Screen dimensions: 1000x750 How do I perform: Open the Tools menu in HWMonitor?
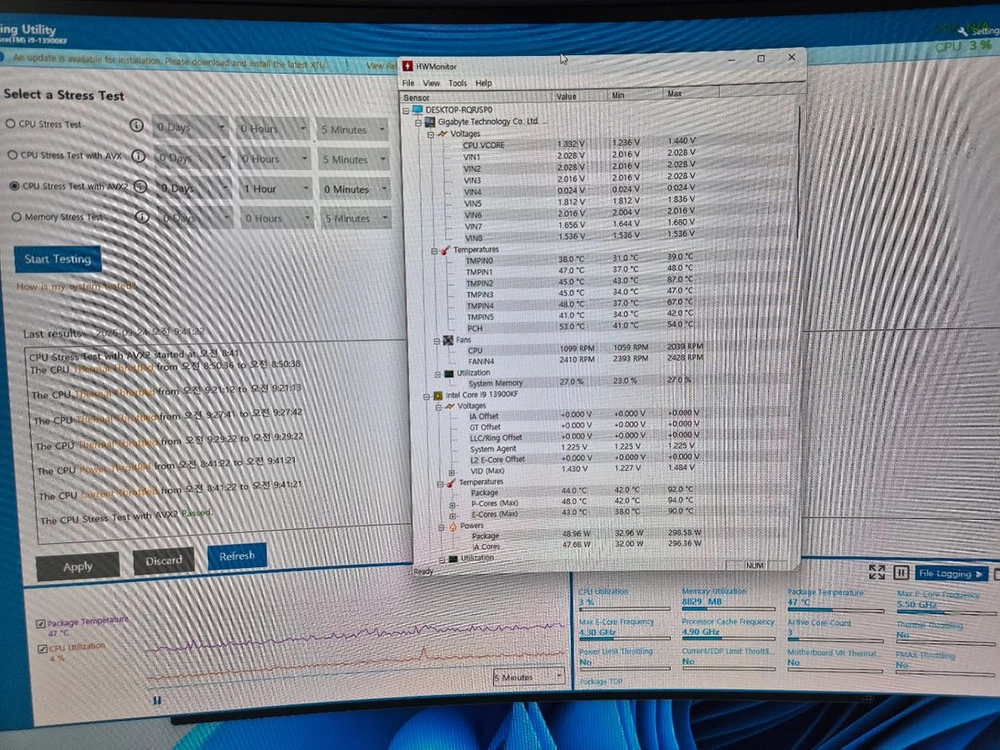pos(457,83)
